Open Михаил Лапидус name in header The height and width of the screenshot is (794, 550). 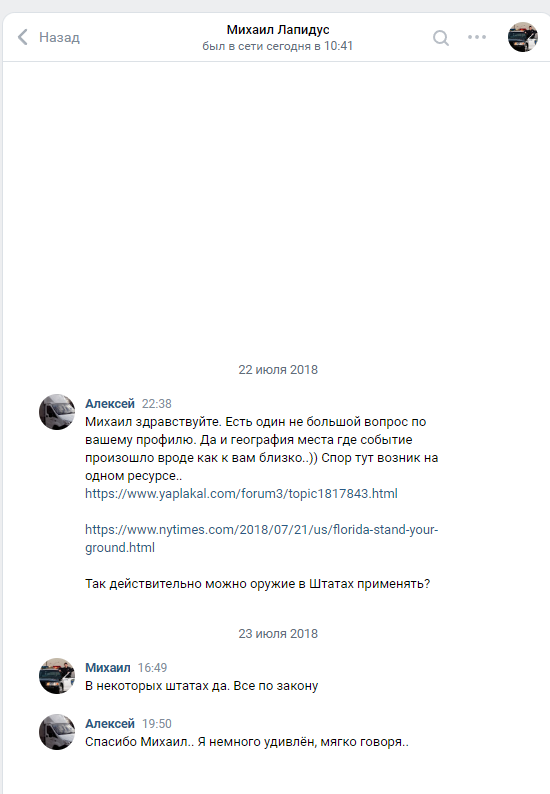click(278, 30)
